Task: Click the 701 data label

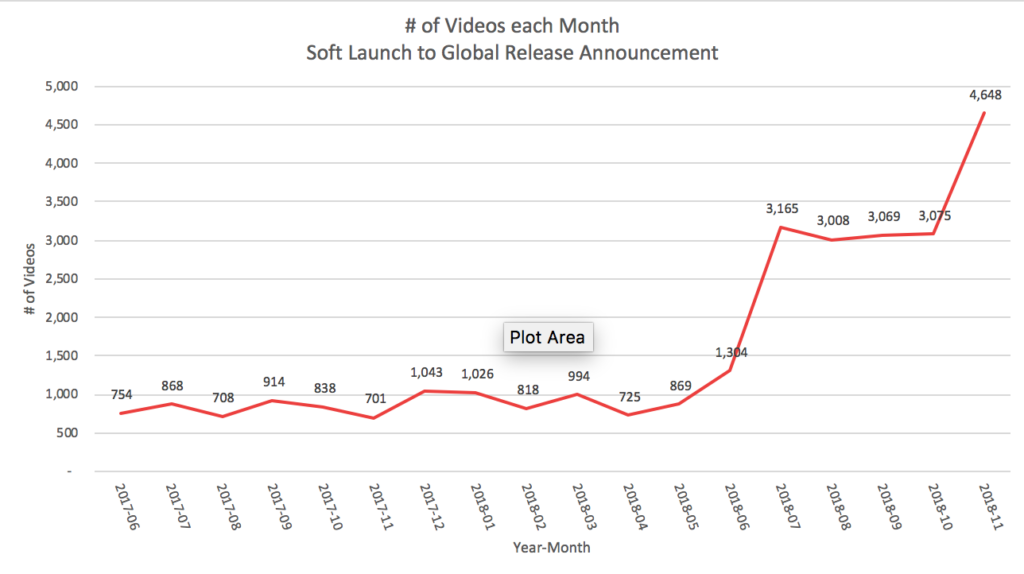Action: pos(379,398)
